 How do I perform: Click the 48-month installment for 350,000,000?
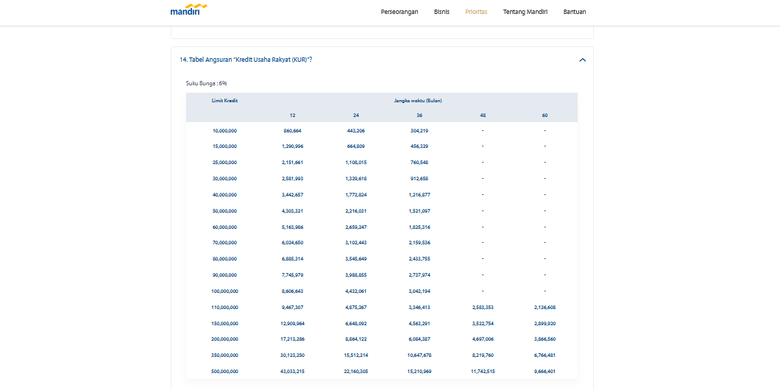coord(483,355)
